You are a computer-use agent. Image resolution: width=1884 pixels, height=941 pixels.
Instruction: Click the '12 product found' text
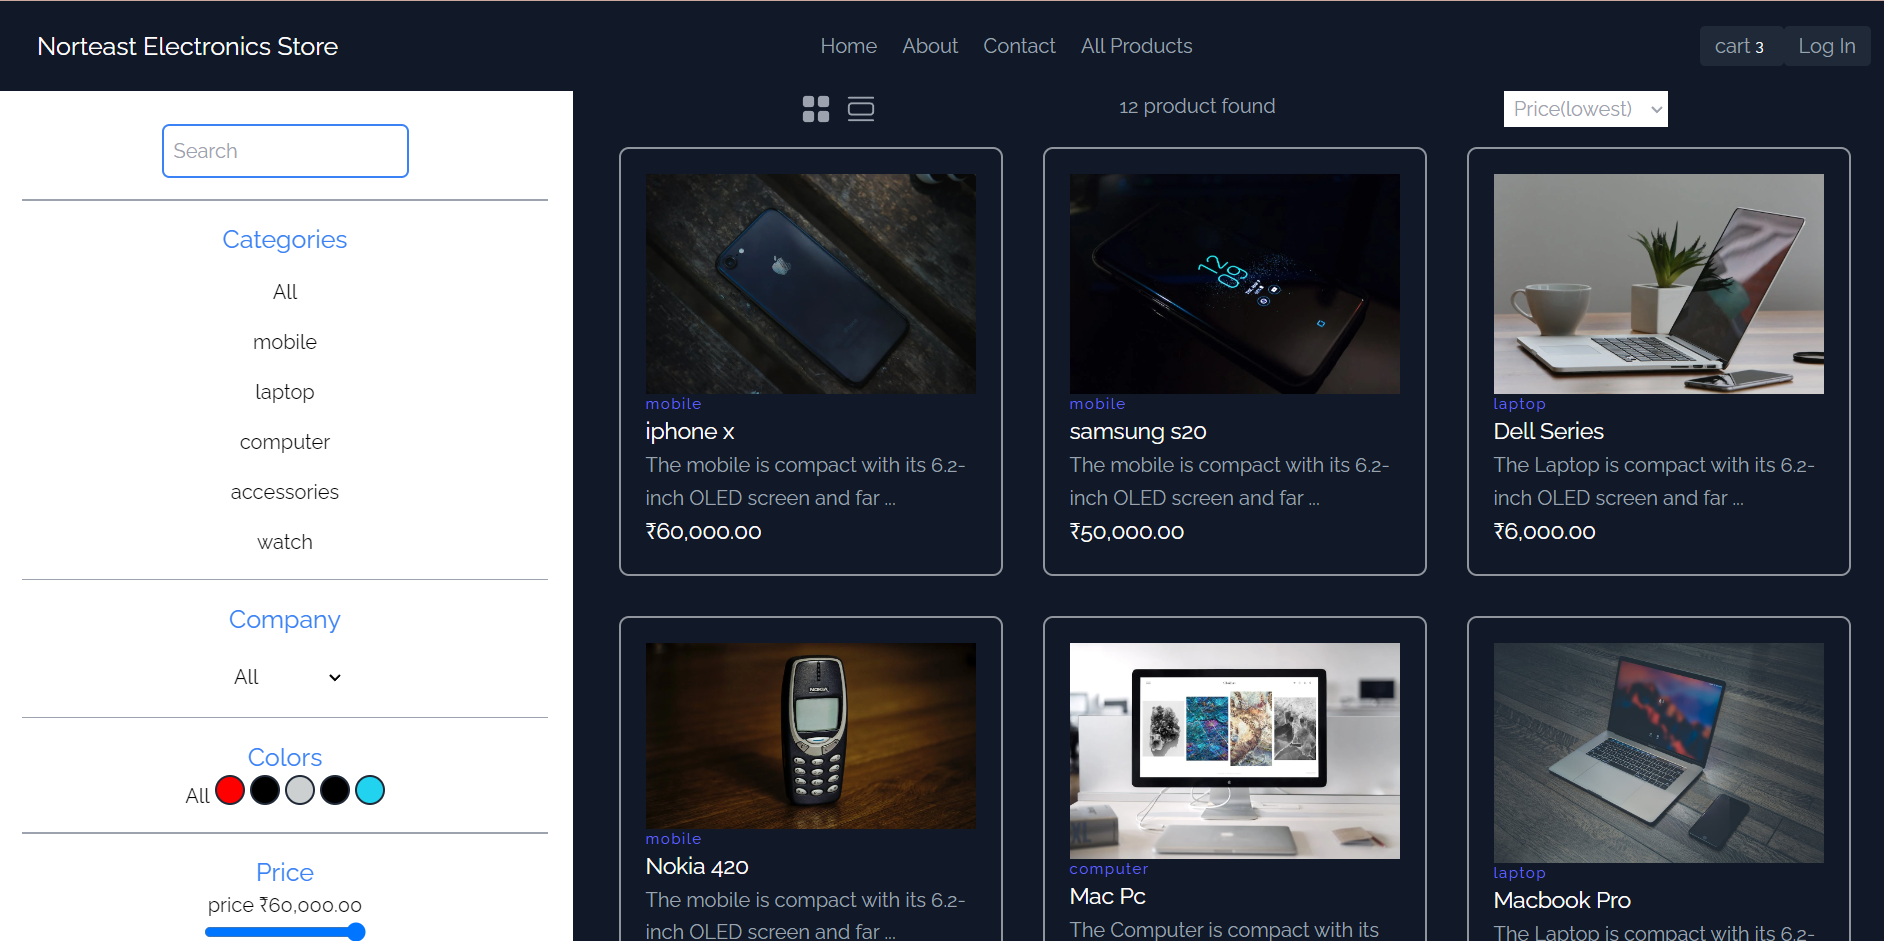1197,106
